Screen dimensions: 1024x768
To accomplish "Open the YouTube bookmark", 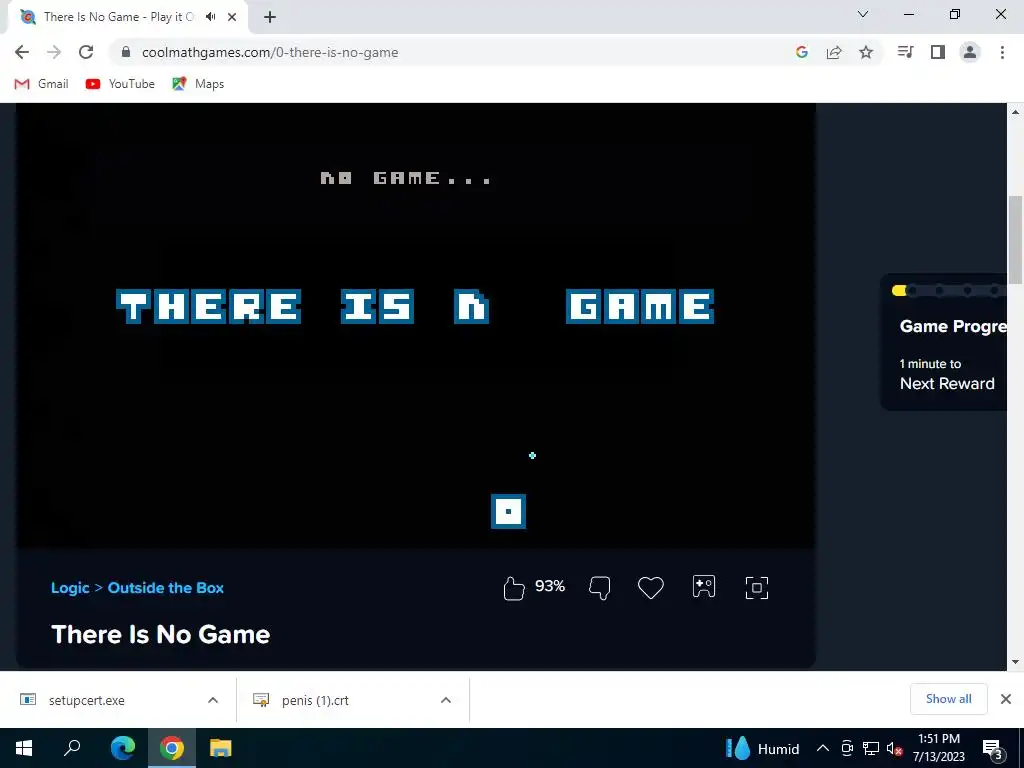I will pyautogui.click(x=120, y=84).
